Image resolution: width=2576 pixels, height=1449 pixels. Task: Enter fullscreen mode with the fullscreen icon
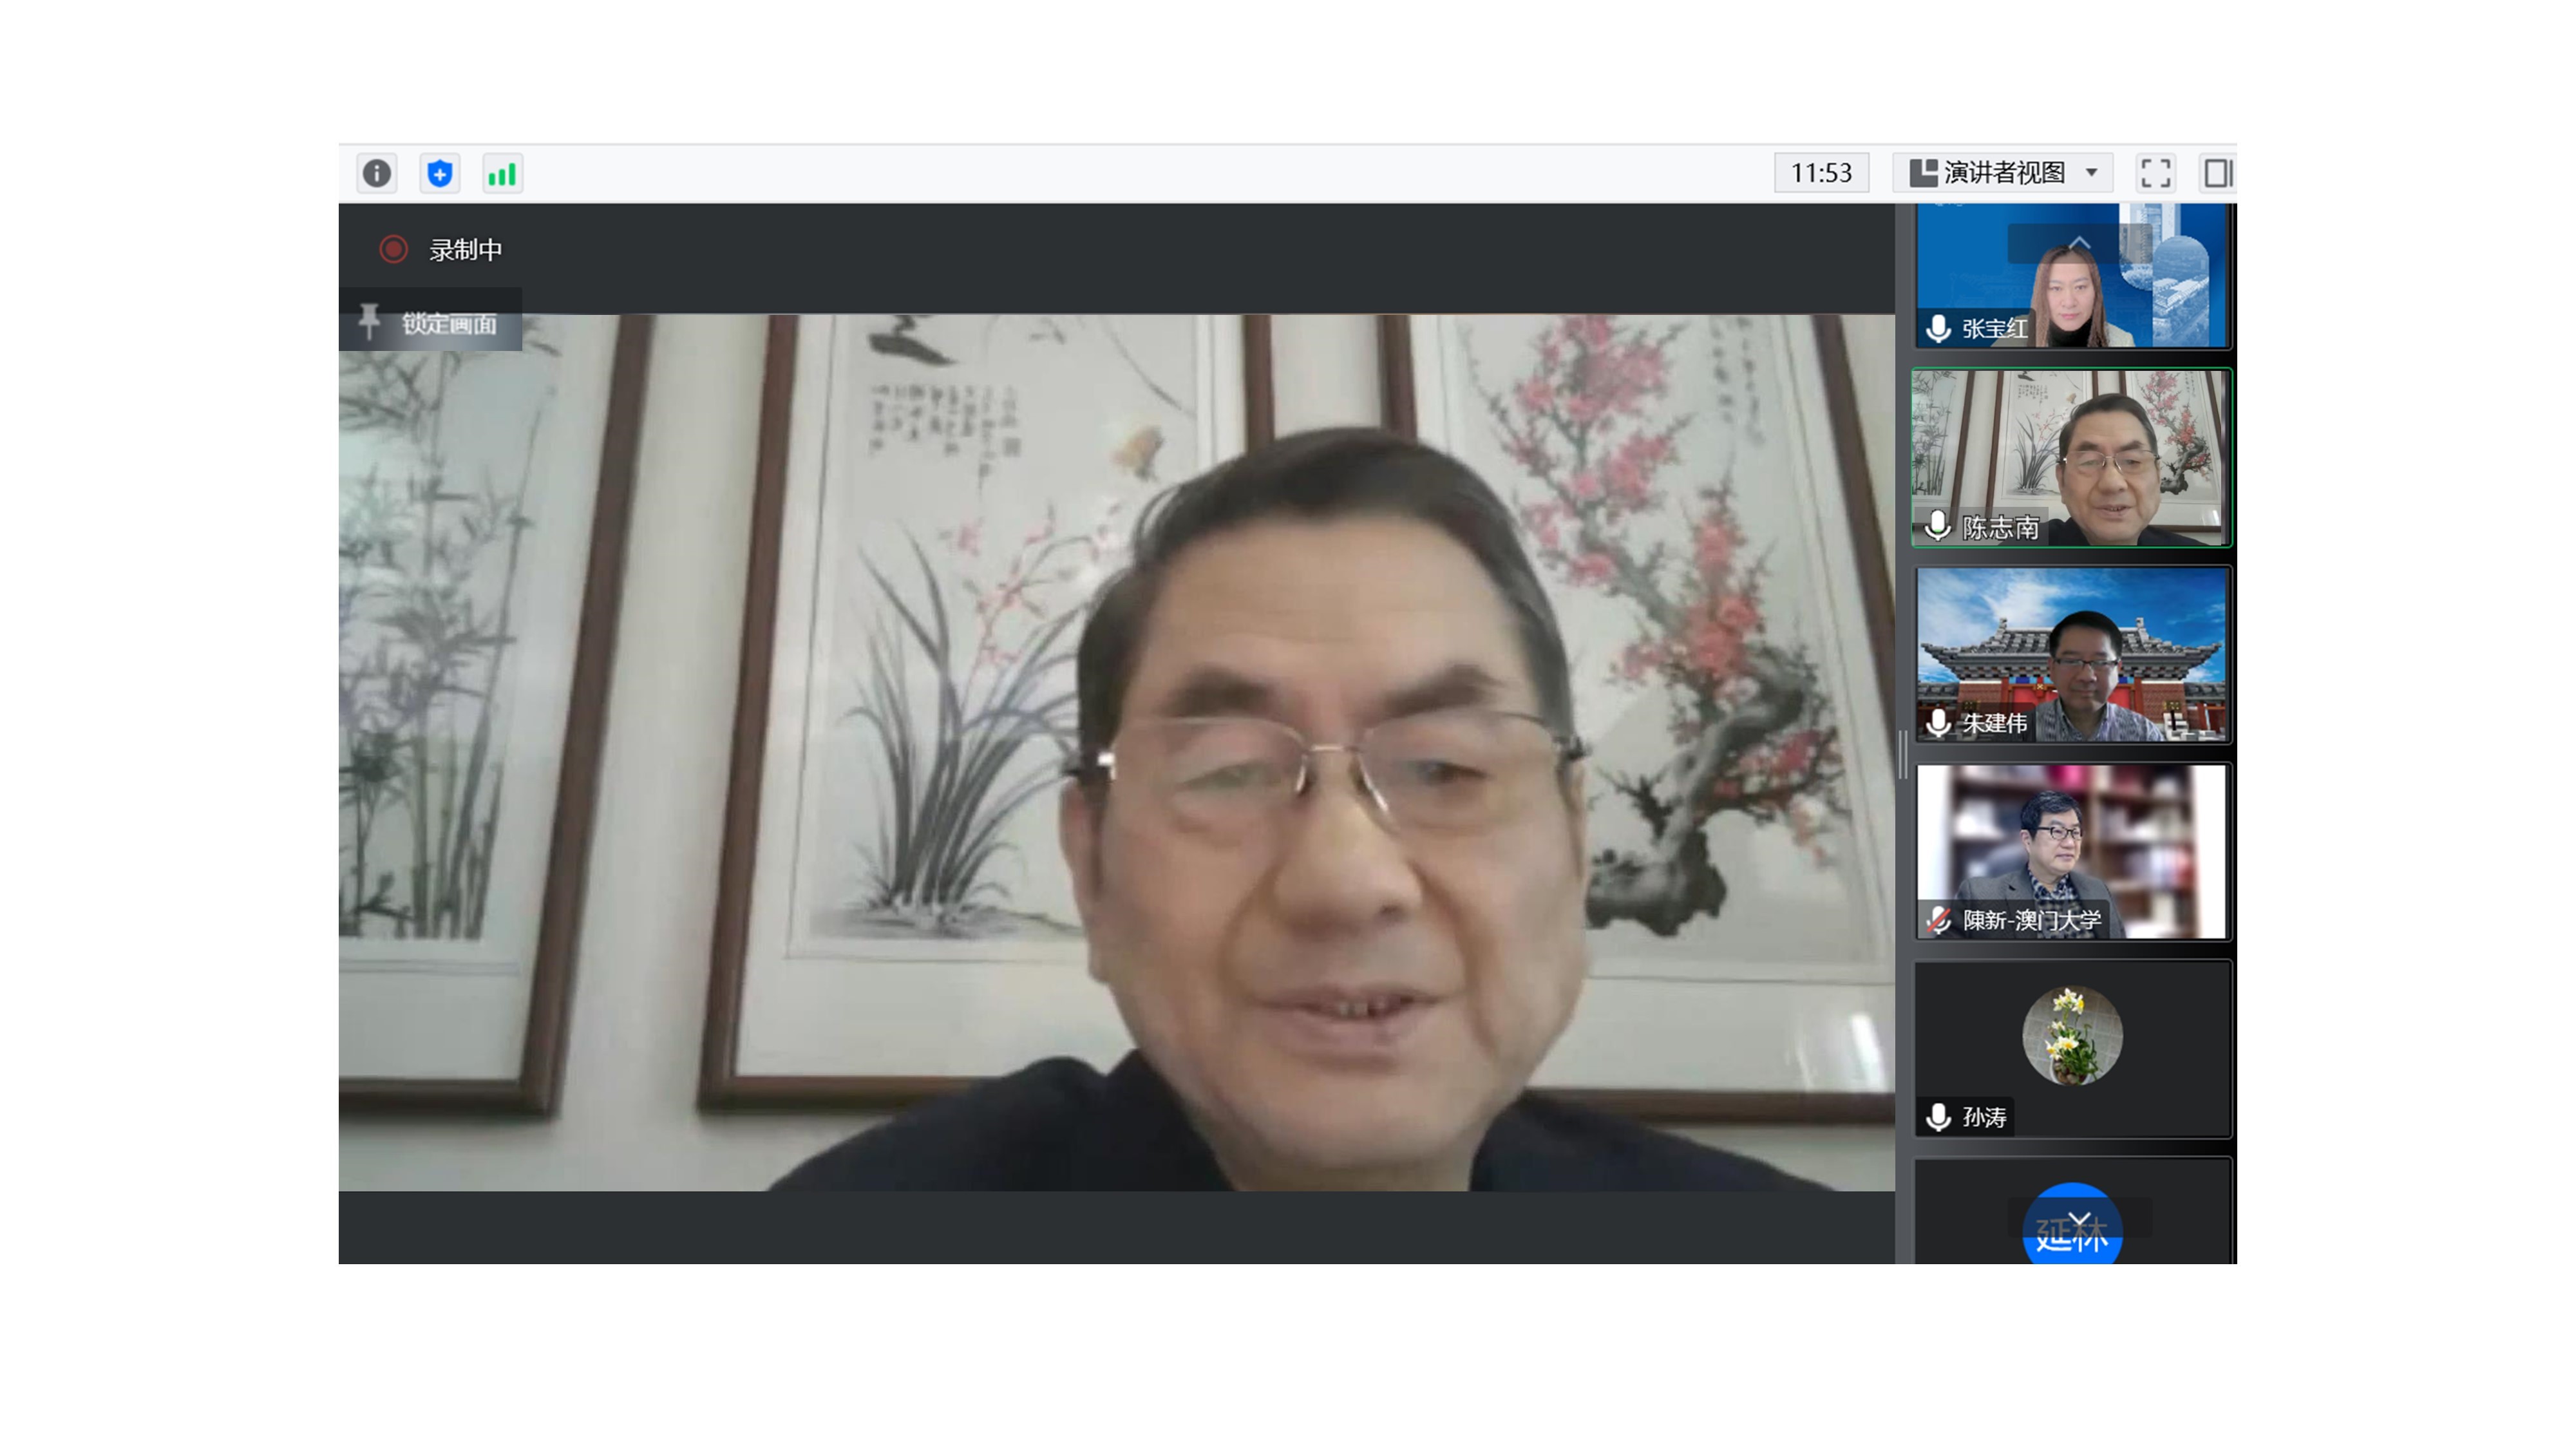(x=2155, y=173)
